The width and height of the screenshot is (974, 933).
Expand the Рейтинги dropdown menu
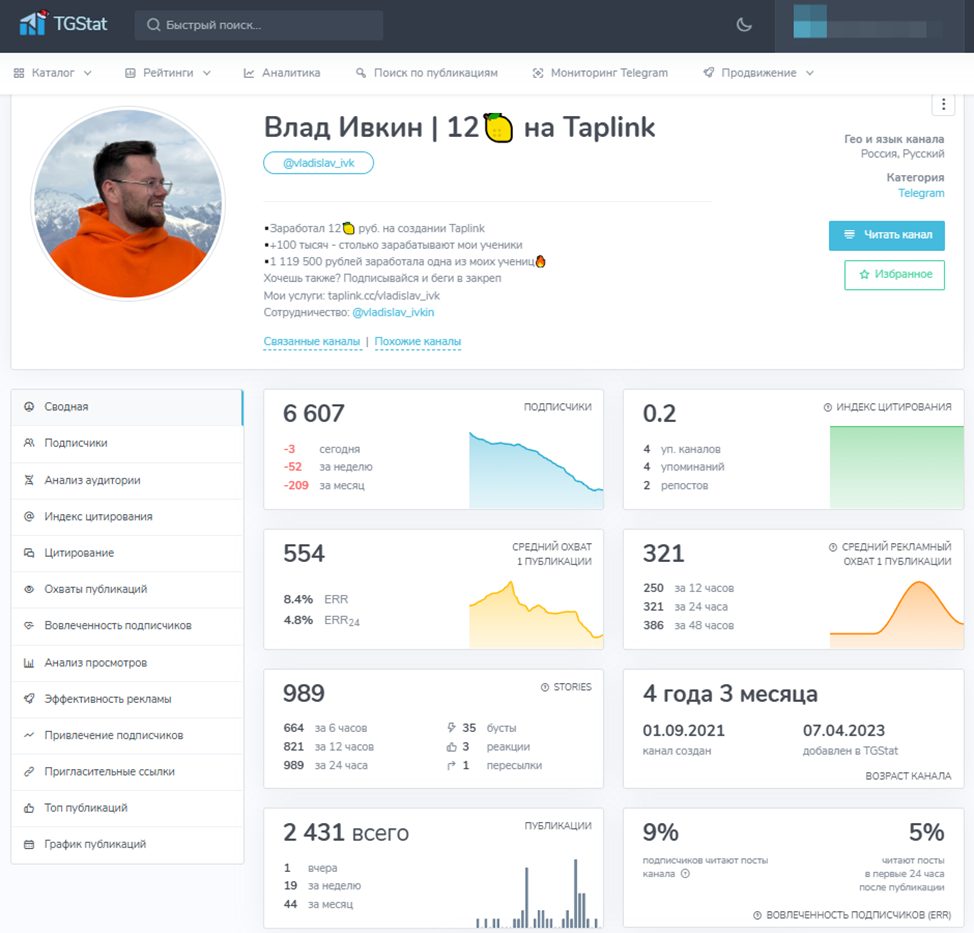[x=168, y=73]
